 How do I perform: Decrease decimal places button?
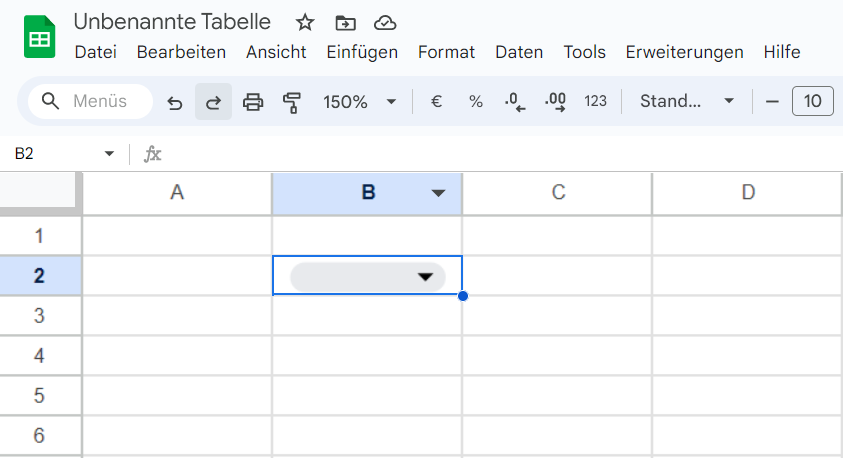(x=515, y=101)
